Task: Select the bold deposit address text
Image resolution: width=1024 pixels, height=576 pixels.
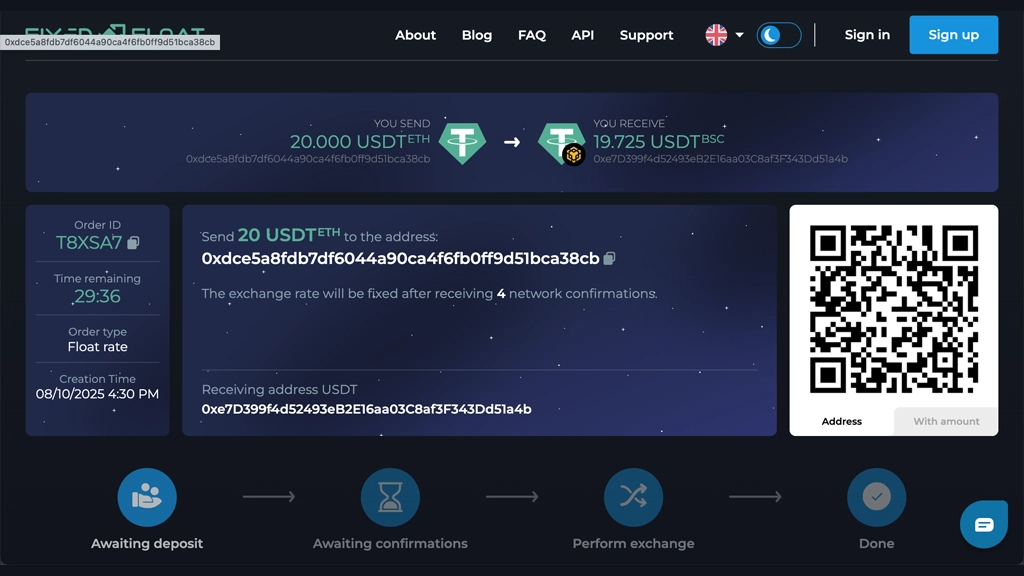Action: pyautogui.click(x=400, y=259)
